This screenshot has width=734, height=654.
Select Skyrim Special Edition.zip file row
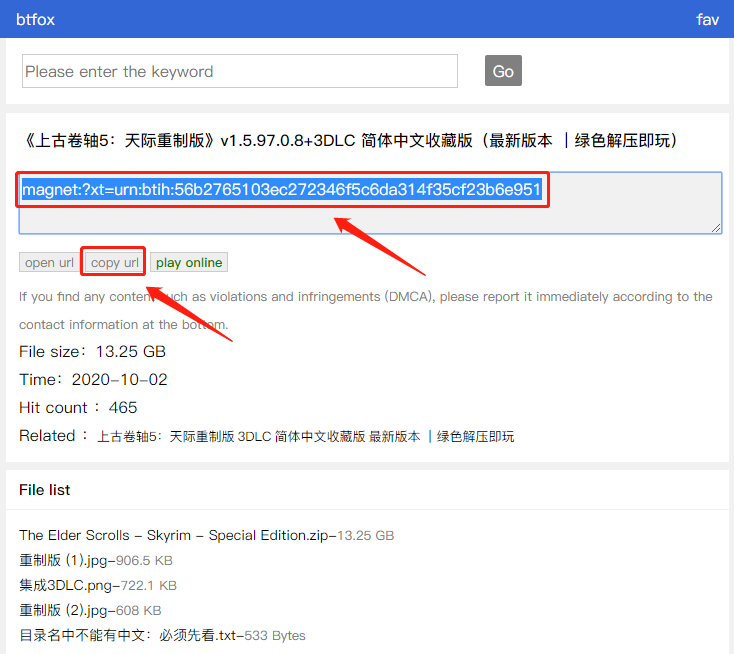tap(206, 536)
